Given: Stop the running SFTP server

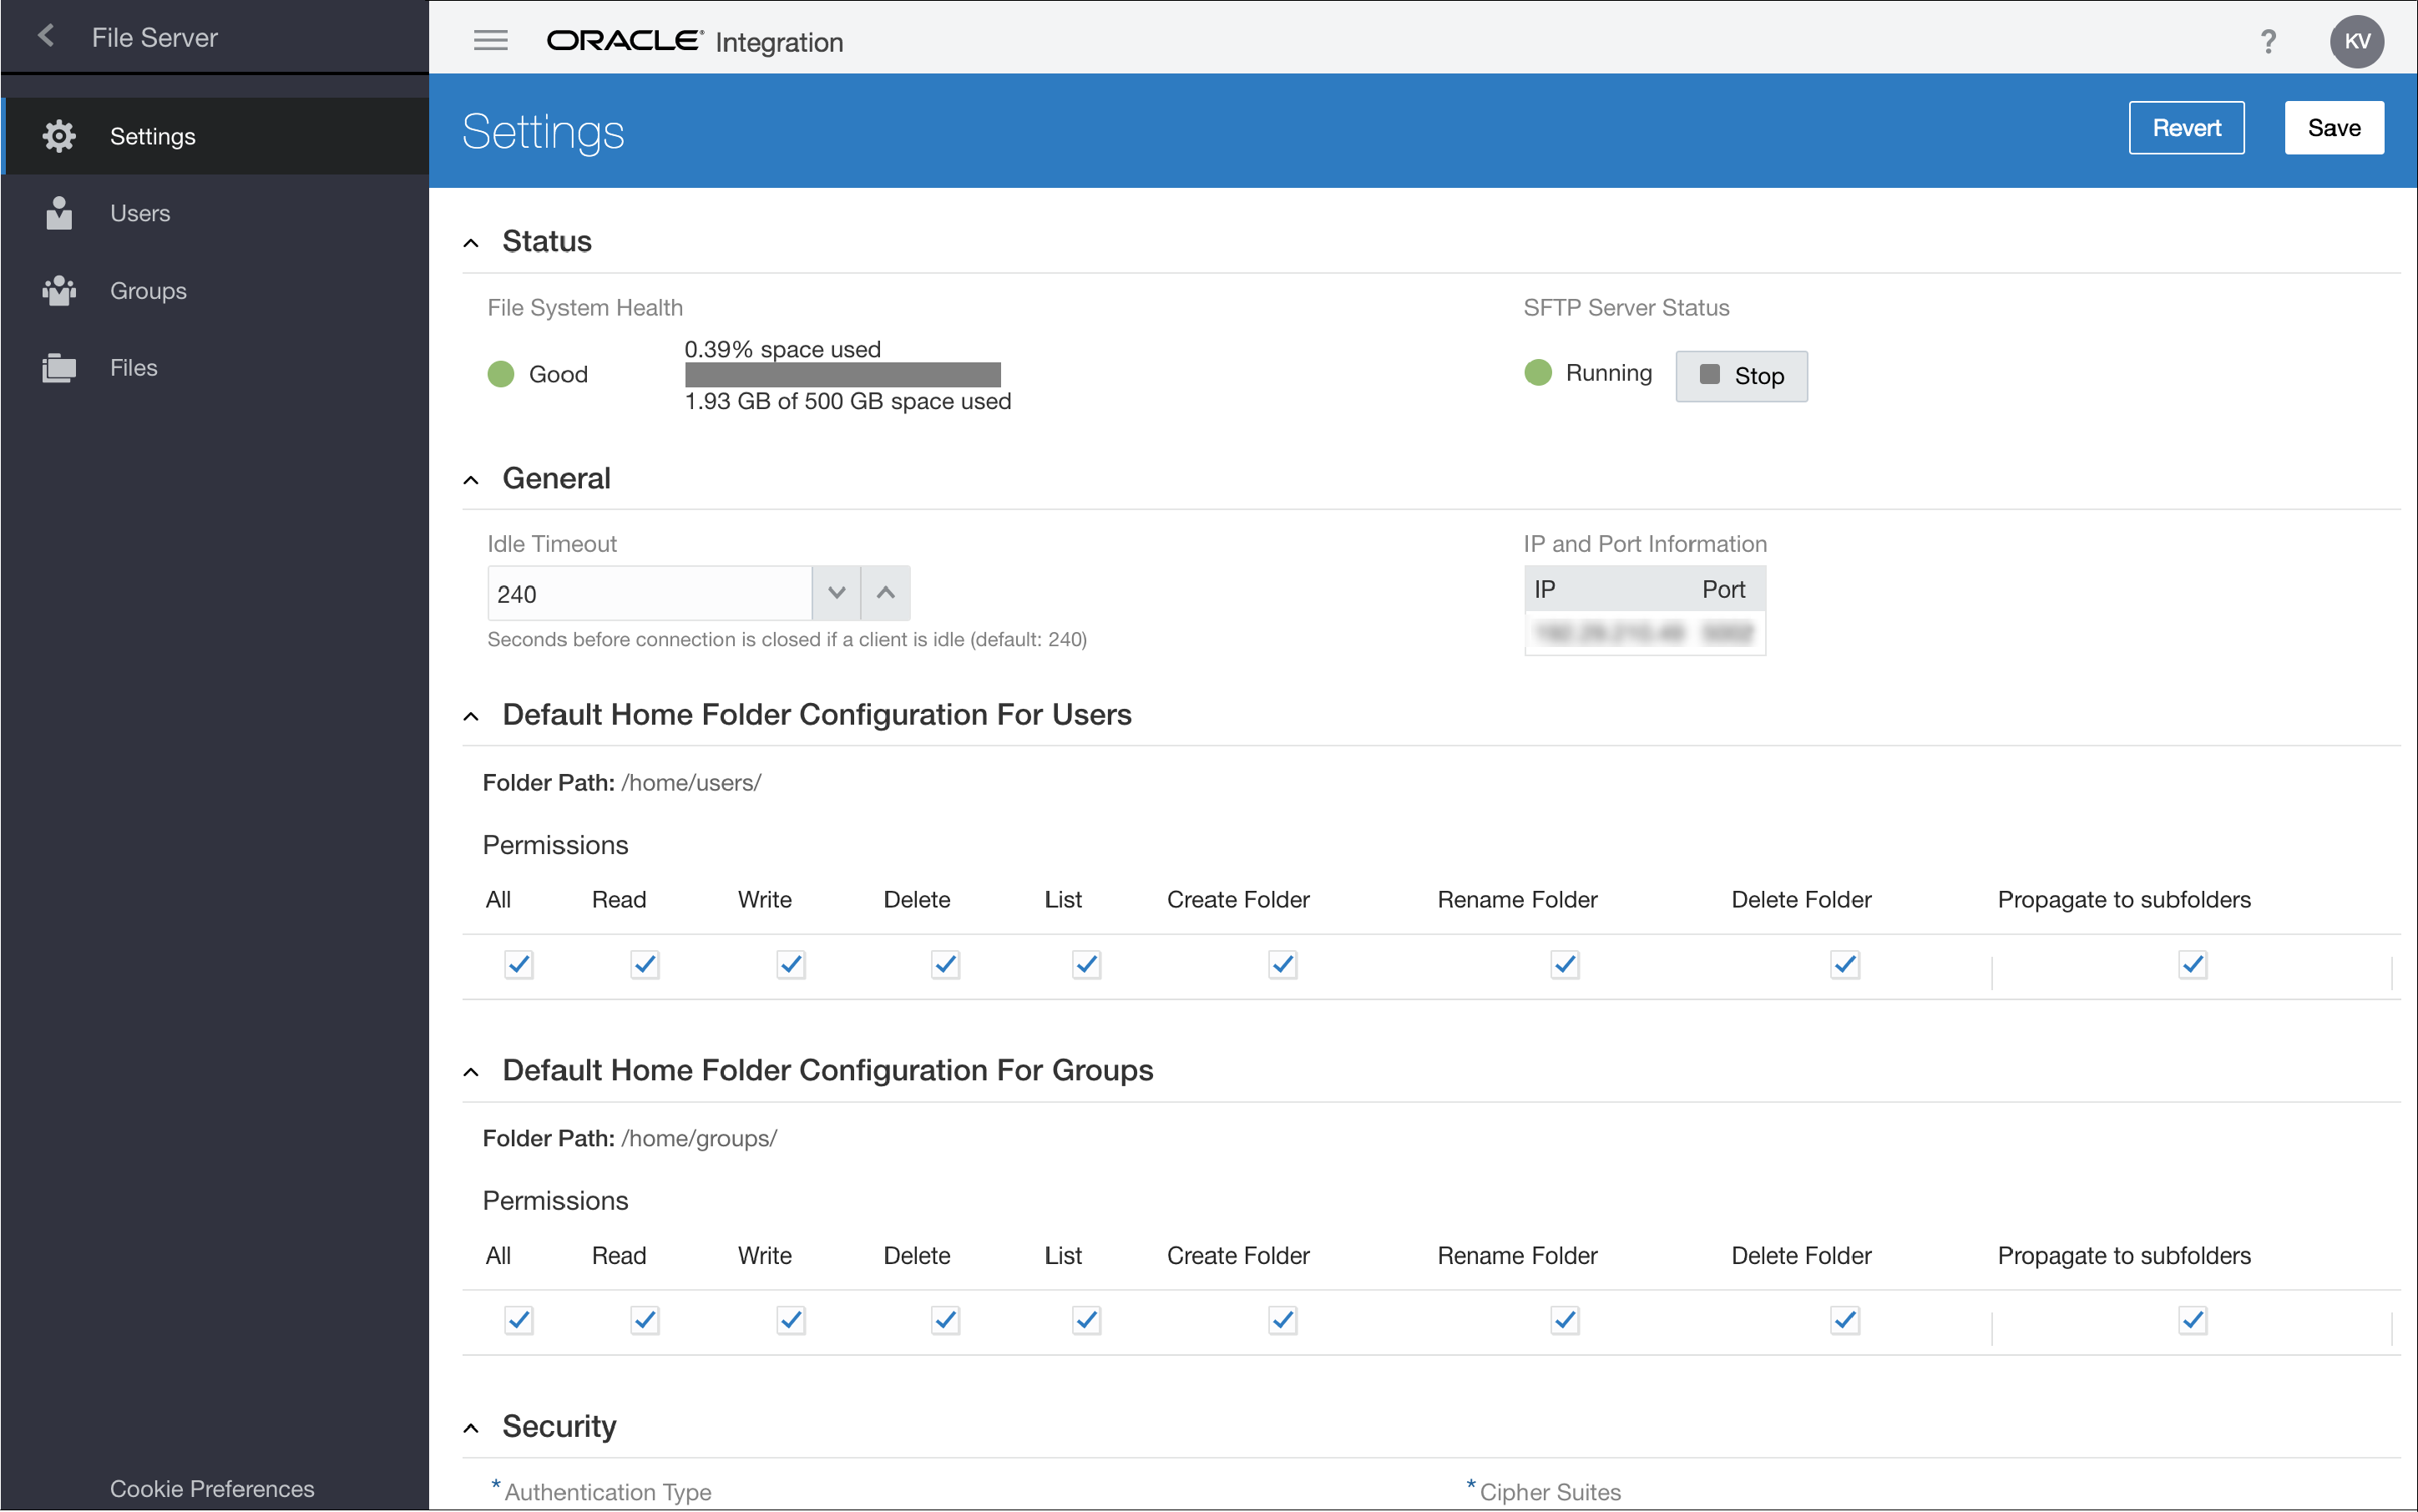Looking at the screenshot, I should (x=1740, y=376).
